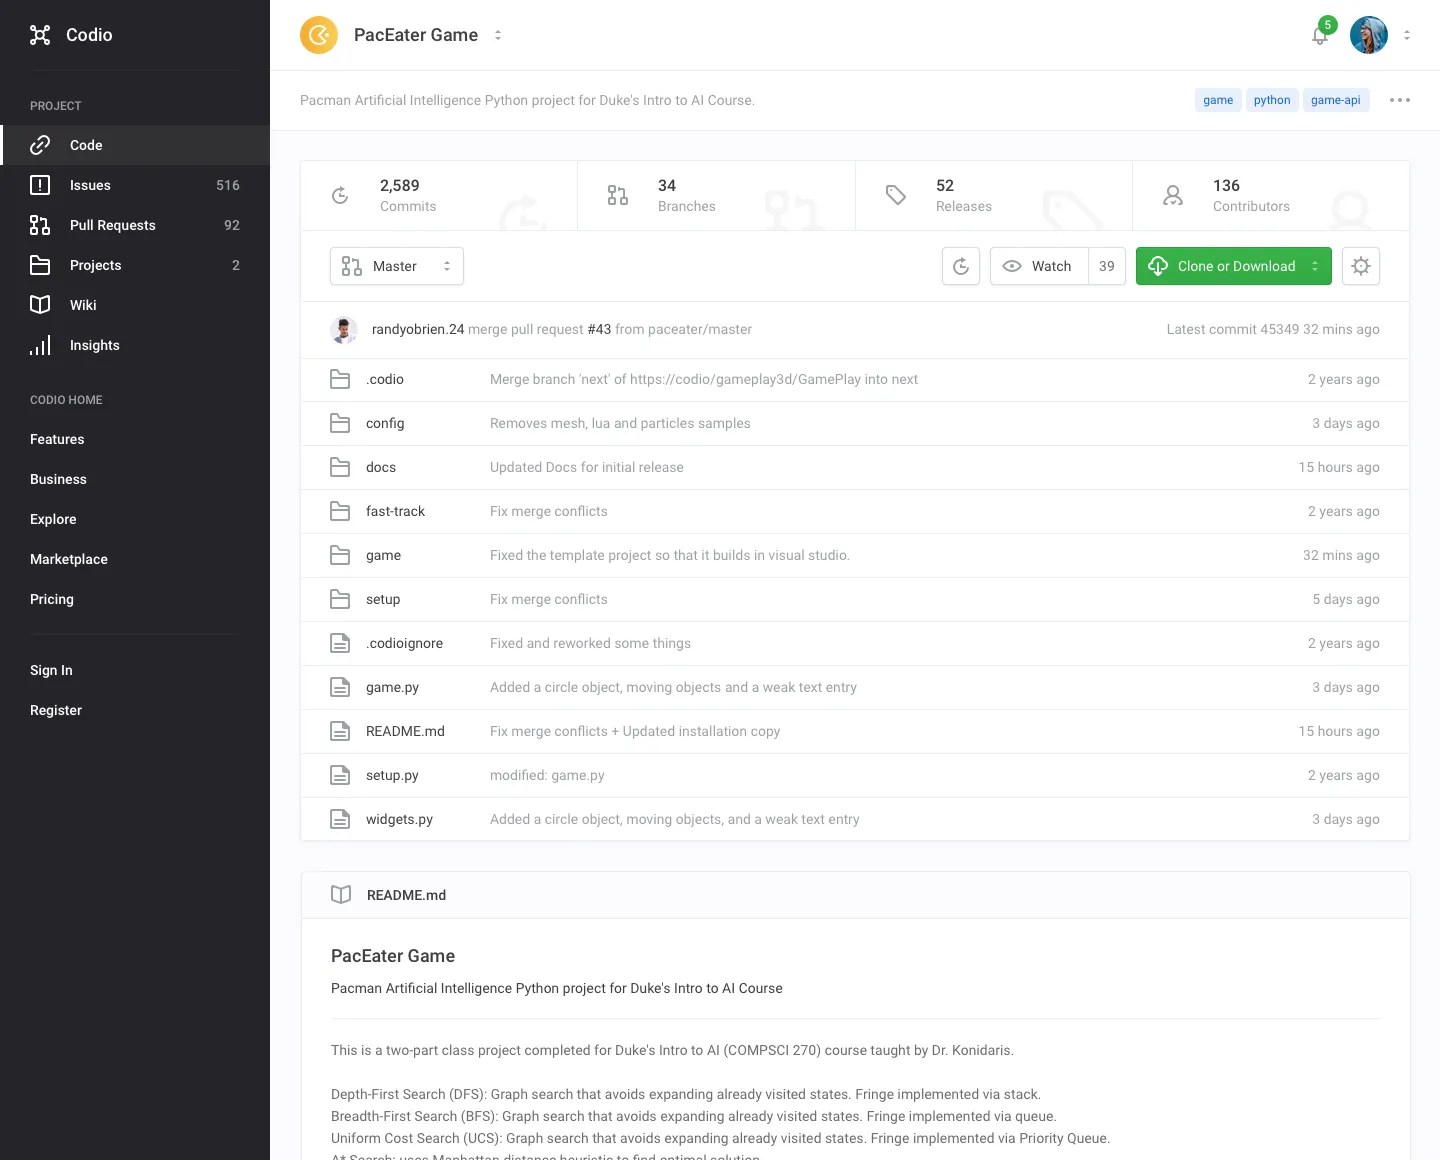Viewport: 1440px width, 1160px height.
Task: Click the Wiki book icon
Action: [40, 305]
